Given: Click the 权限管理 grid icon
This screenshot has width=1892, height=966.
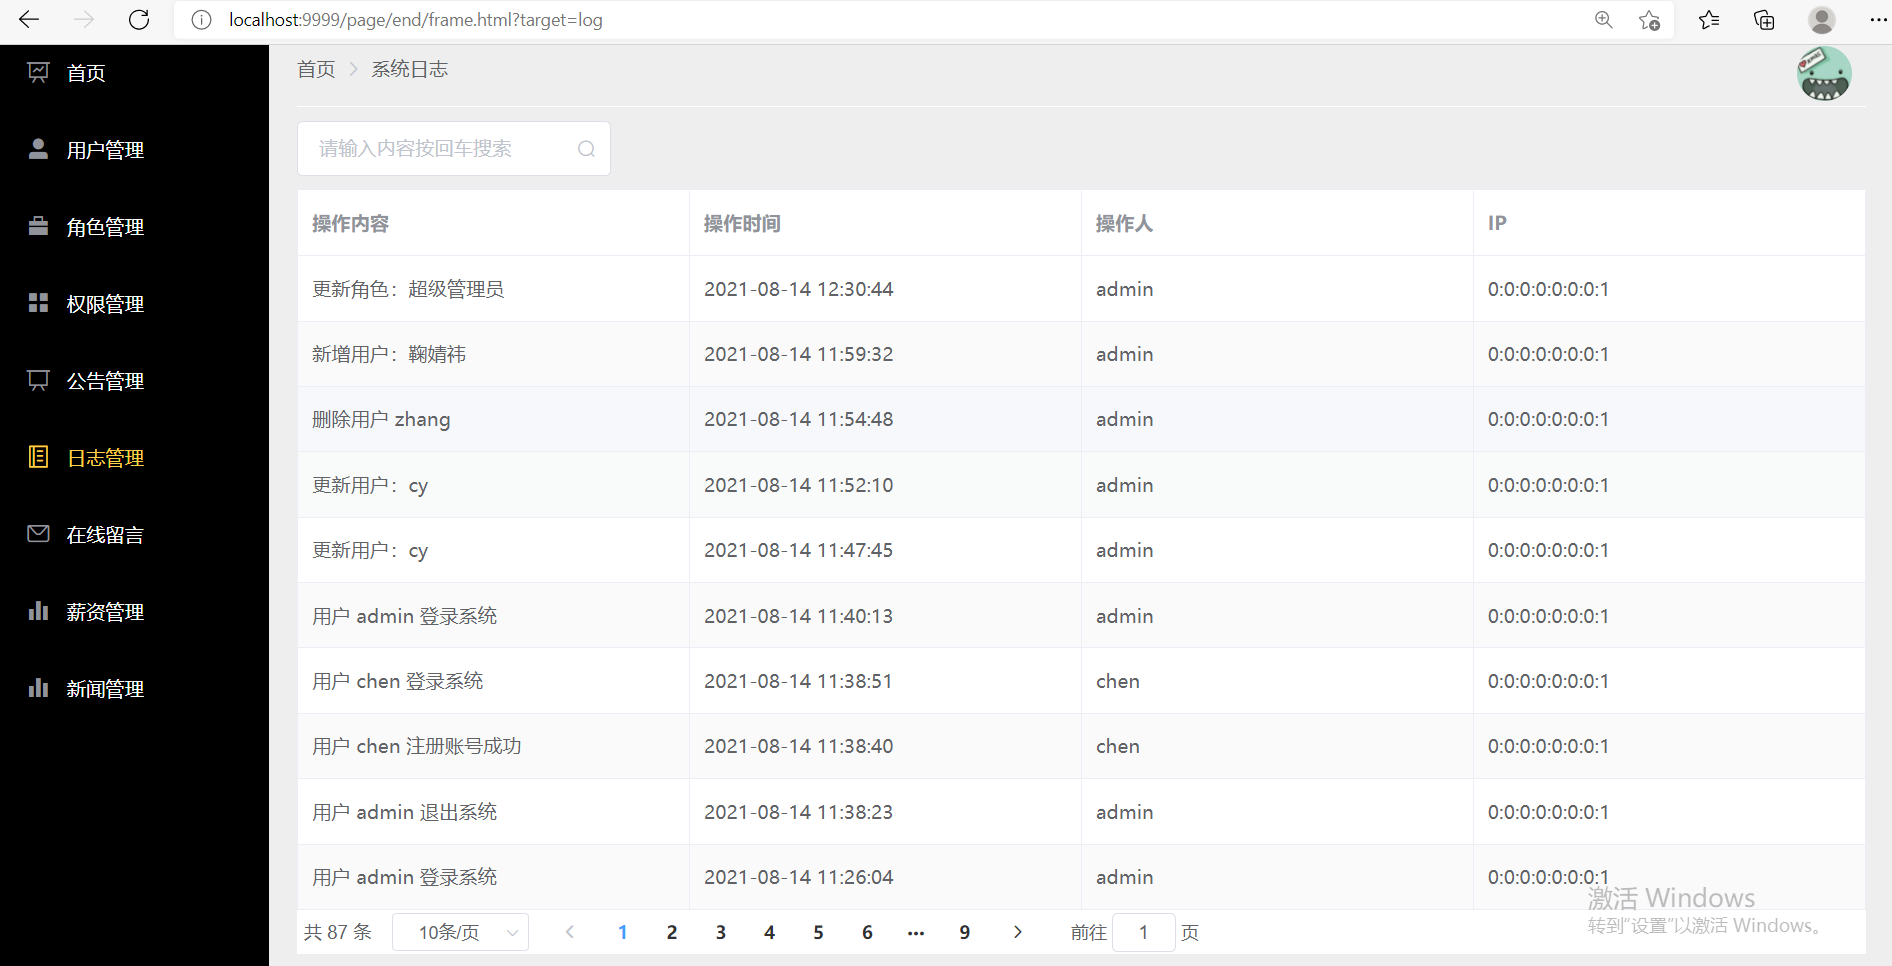Looking at the screenshot, I should tap(38, 303).
